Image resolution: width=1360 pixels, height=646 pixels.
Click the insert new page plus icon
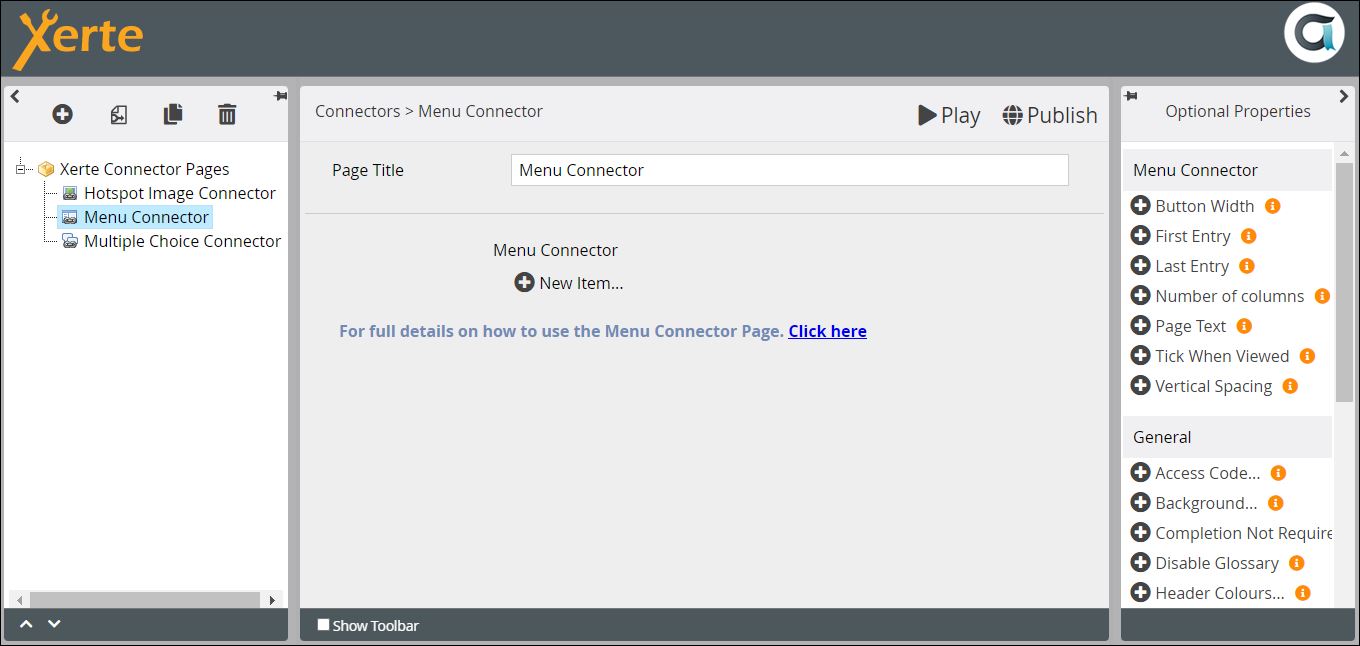tap(62, 114)
